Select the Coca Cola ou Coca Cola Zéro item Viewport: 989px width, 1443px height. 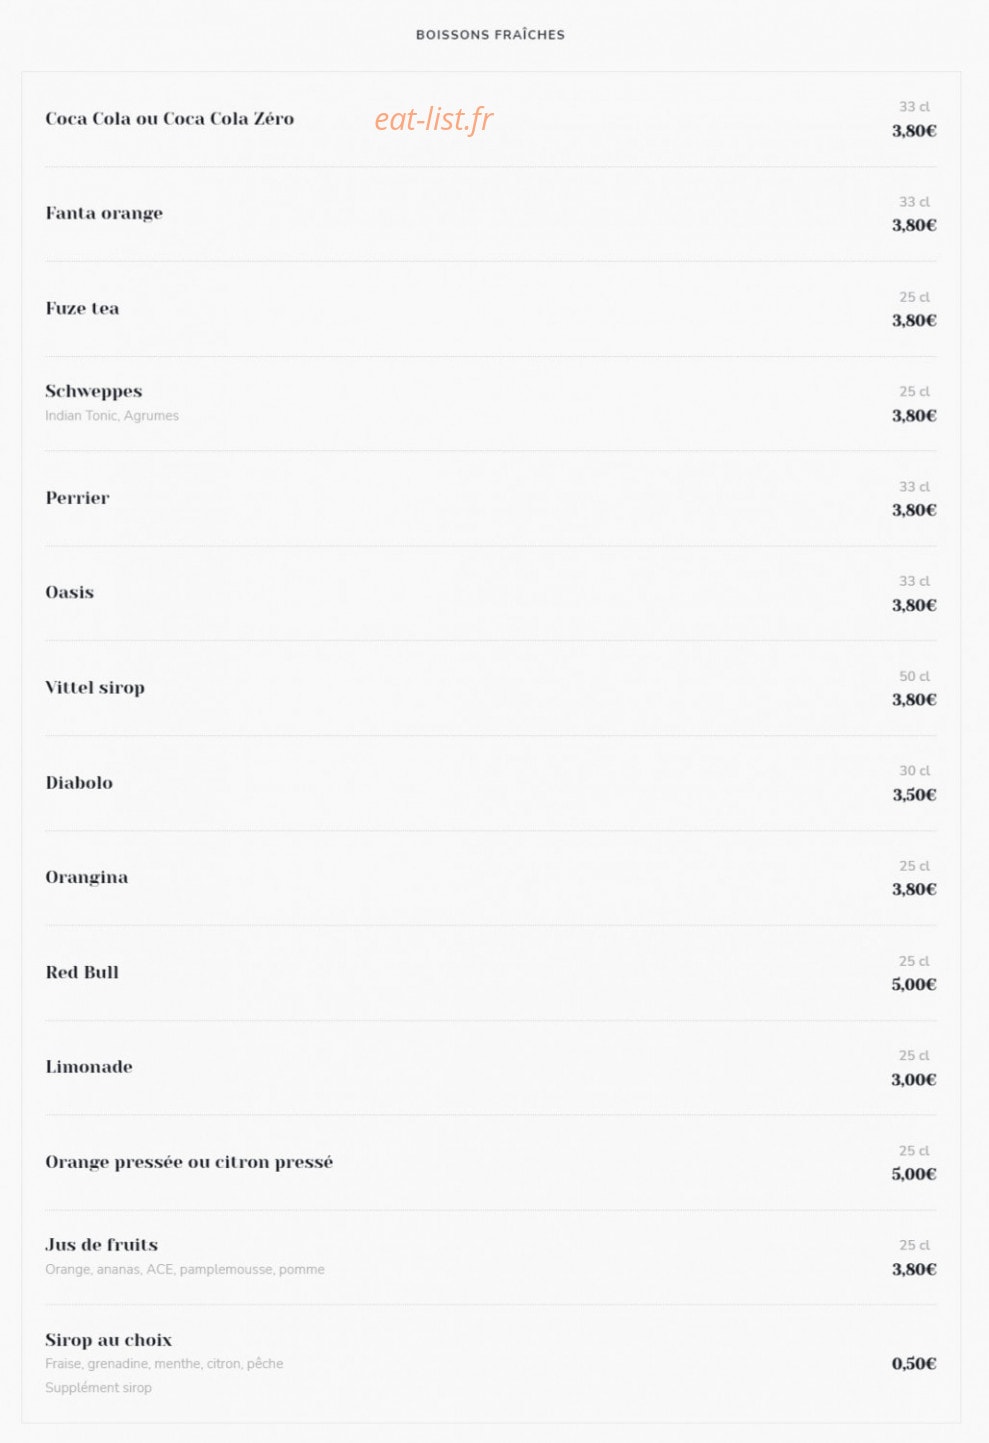(170, 118)
